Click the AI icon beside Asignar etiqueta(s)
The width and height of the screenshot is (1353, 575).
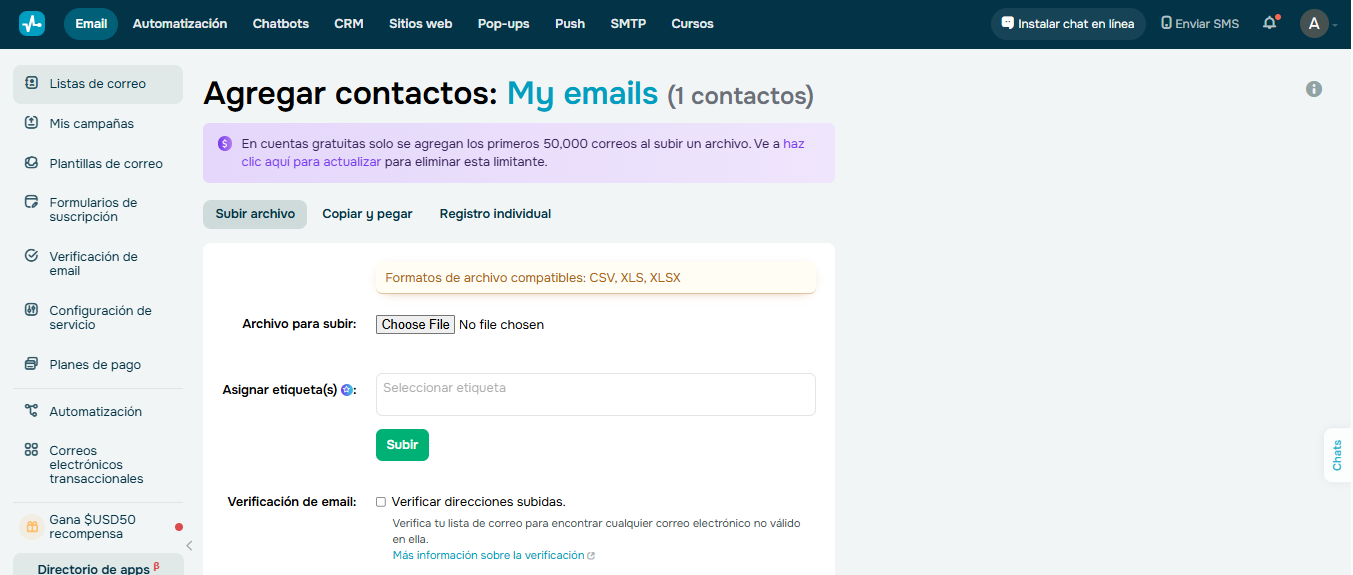(347, 390)
